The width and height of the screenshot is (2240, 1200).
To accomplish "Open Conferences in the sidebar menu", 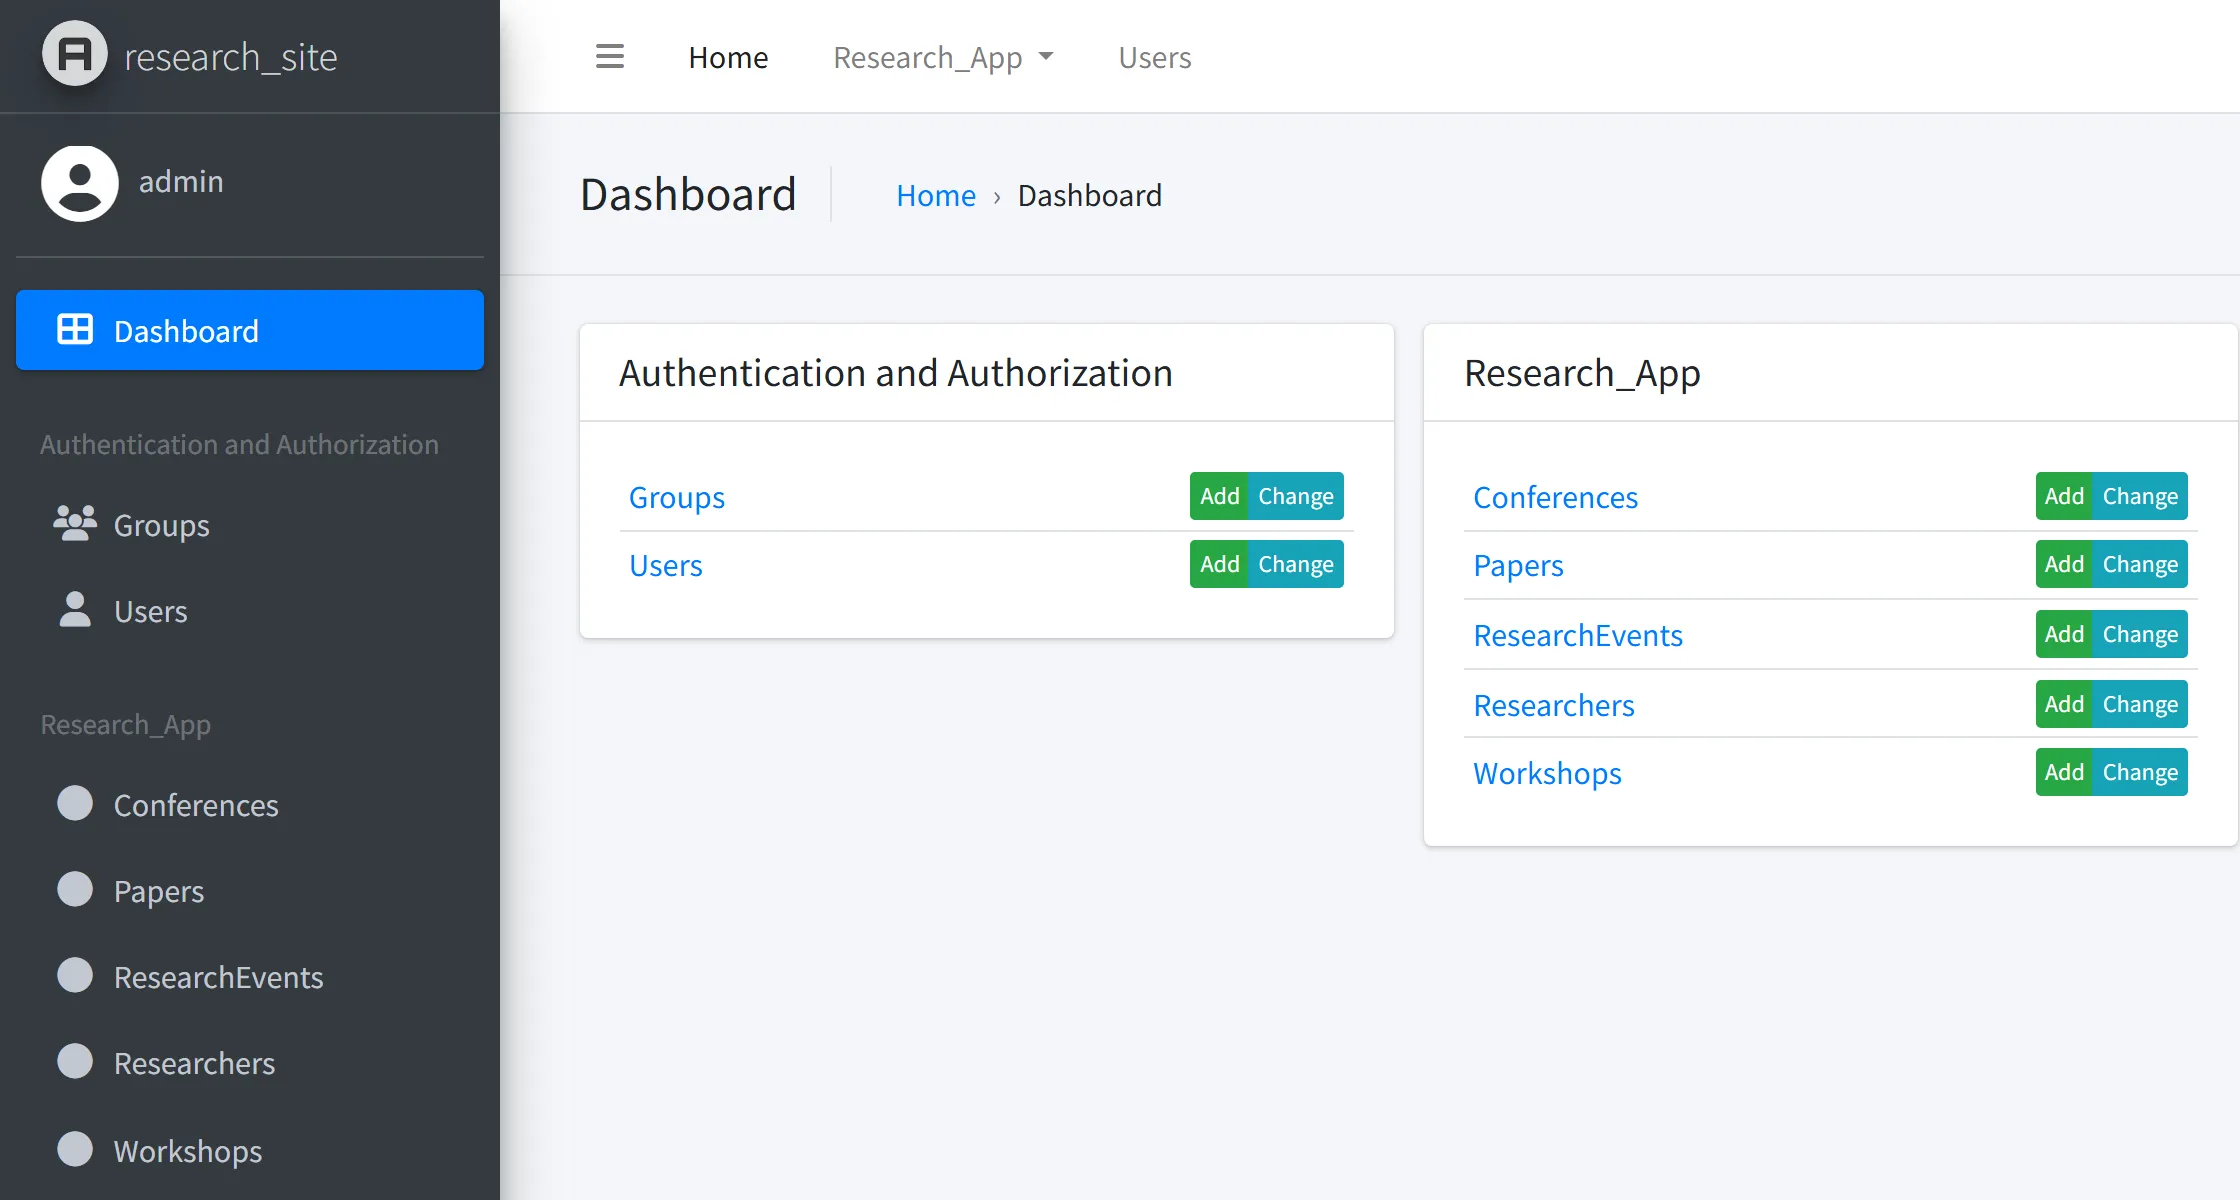I will click(x=250, y=805).
